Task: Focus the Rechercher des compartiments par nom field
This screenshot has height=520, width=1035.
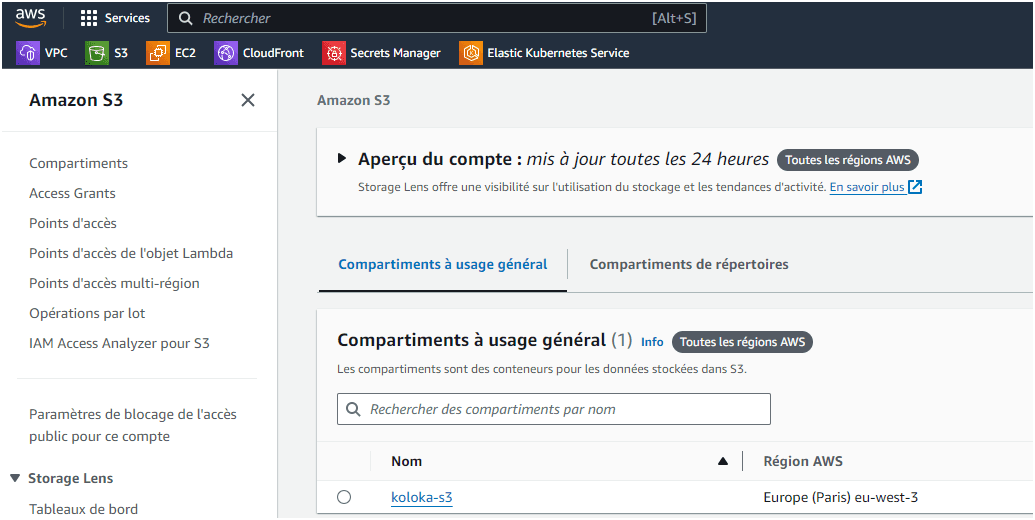Action: pyautogui.click(x=554, y=409)
